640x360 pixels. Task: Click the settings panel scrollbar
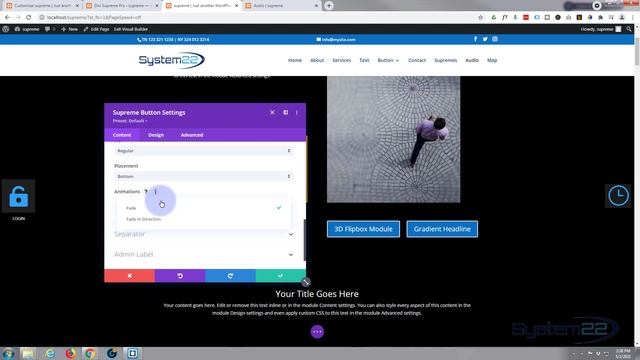[304, 240]
